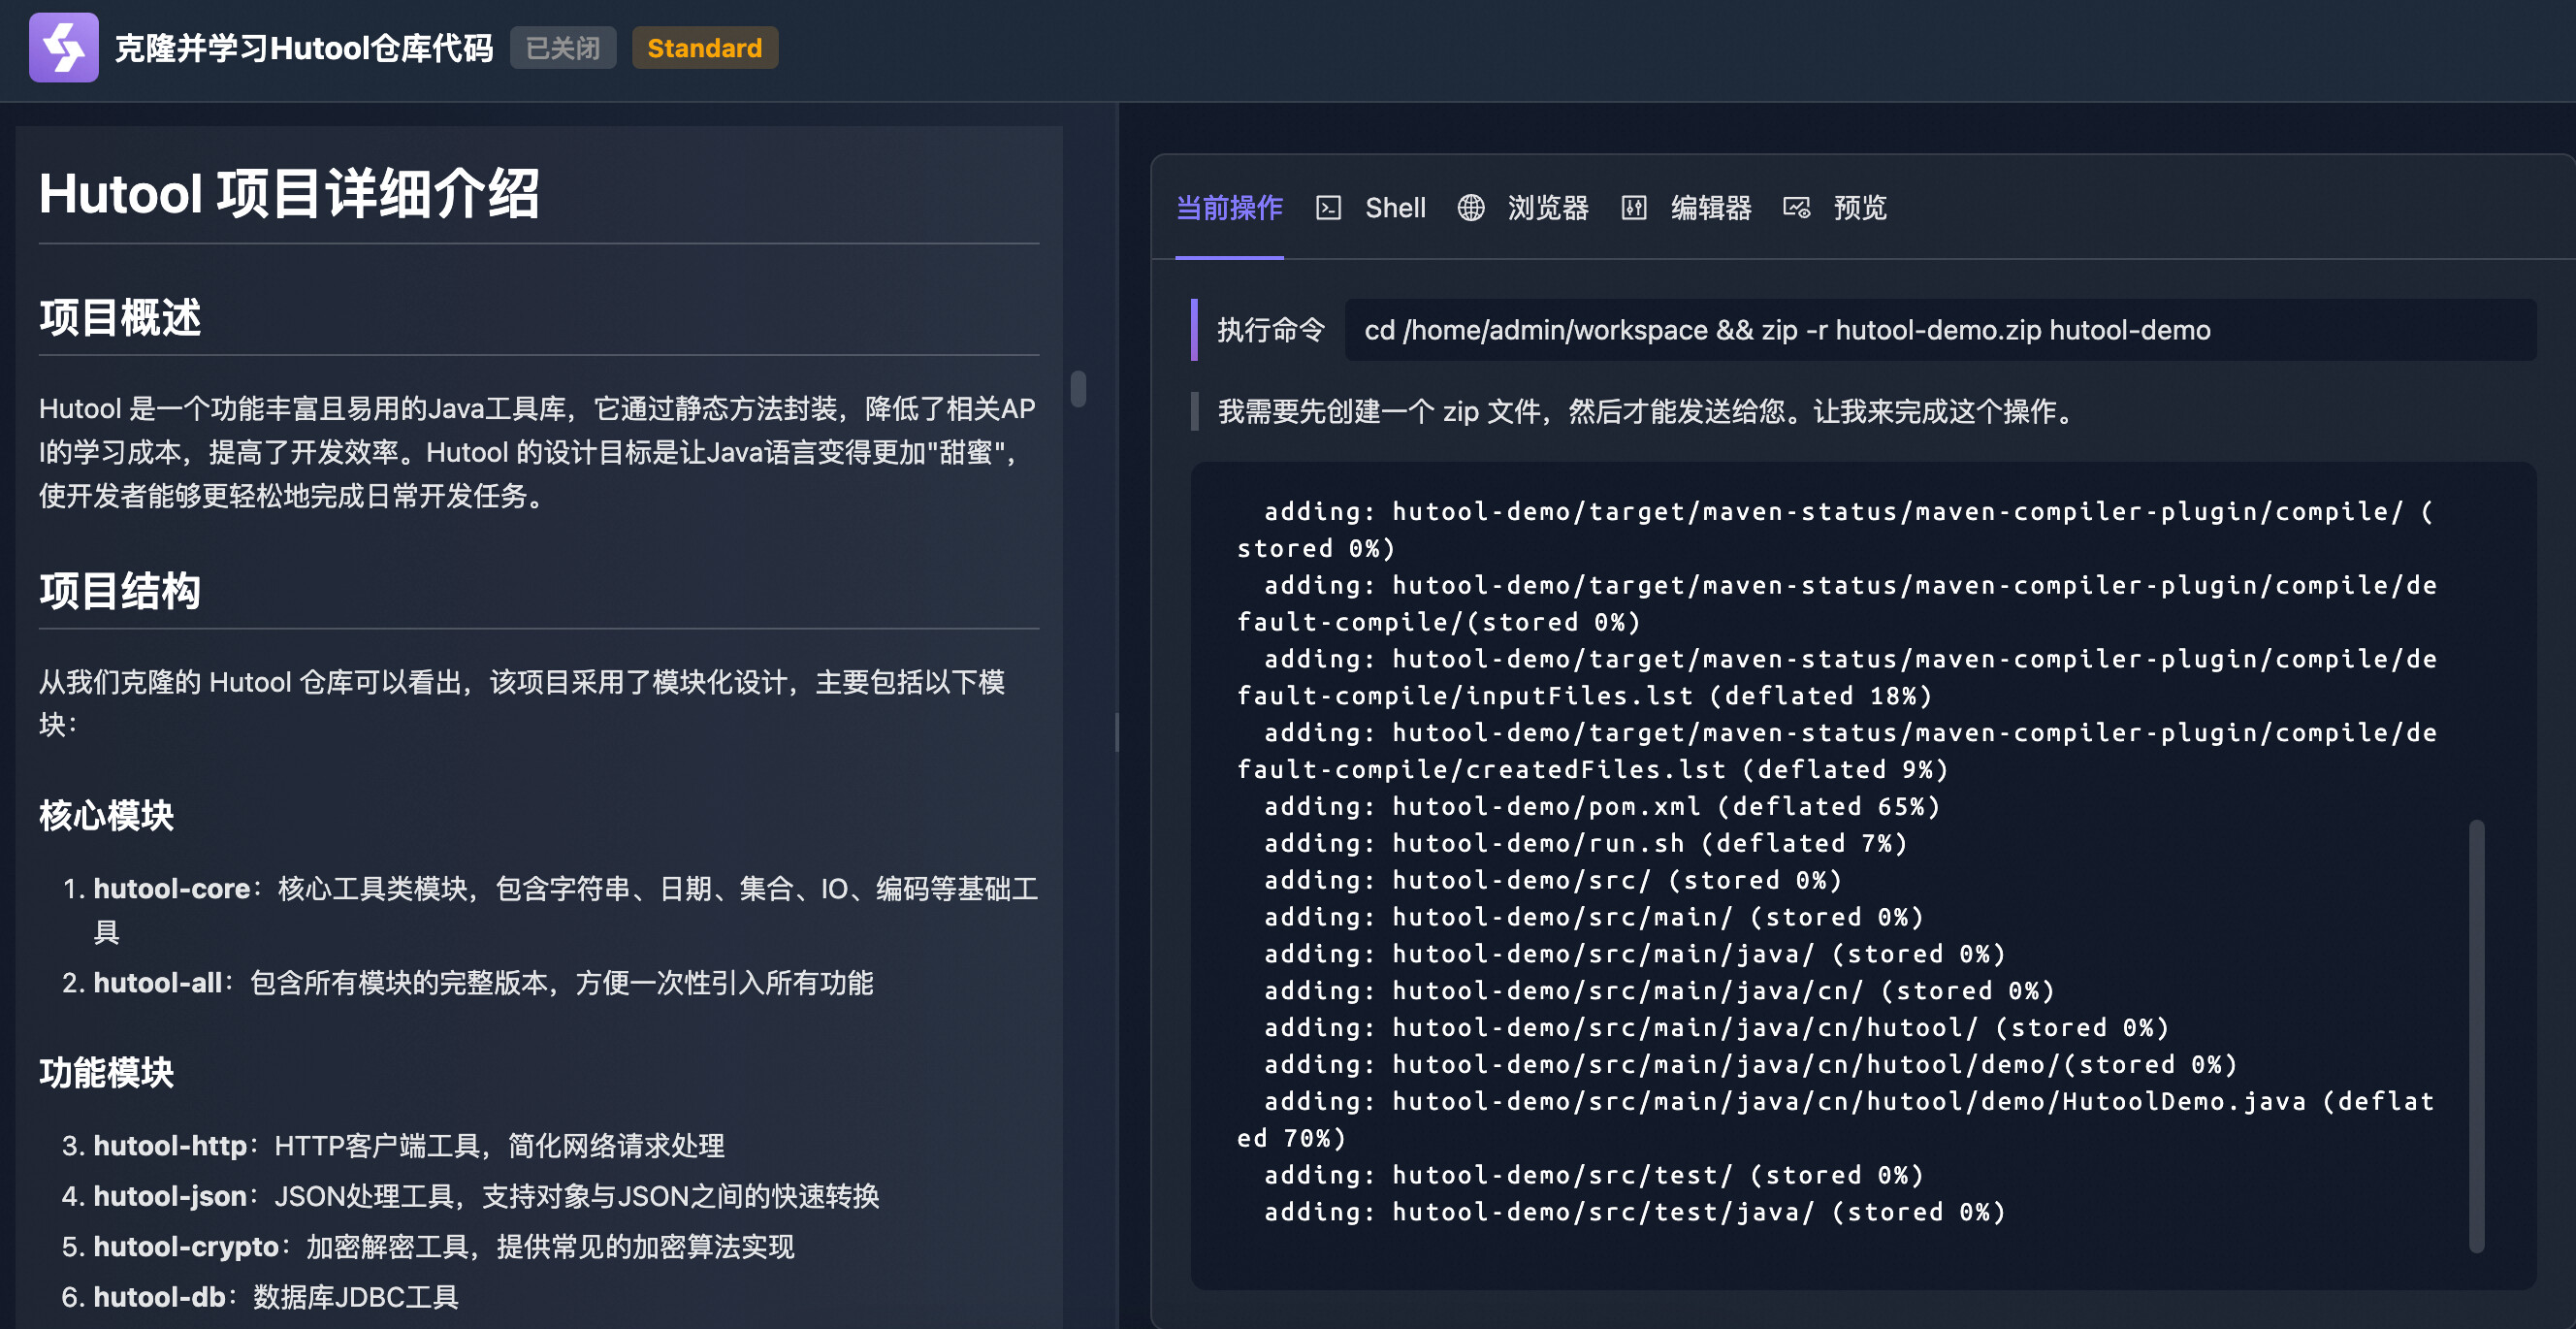2576x1329 pixels.
Task: Open the Shell tab
Action: 1395,208
